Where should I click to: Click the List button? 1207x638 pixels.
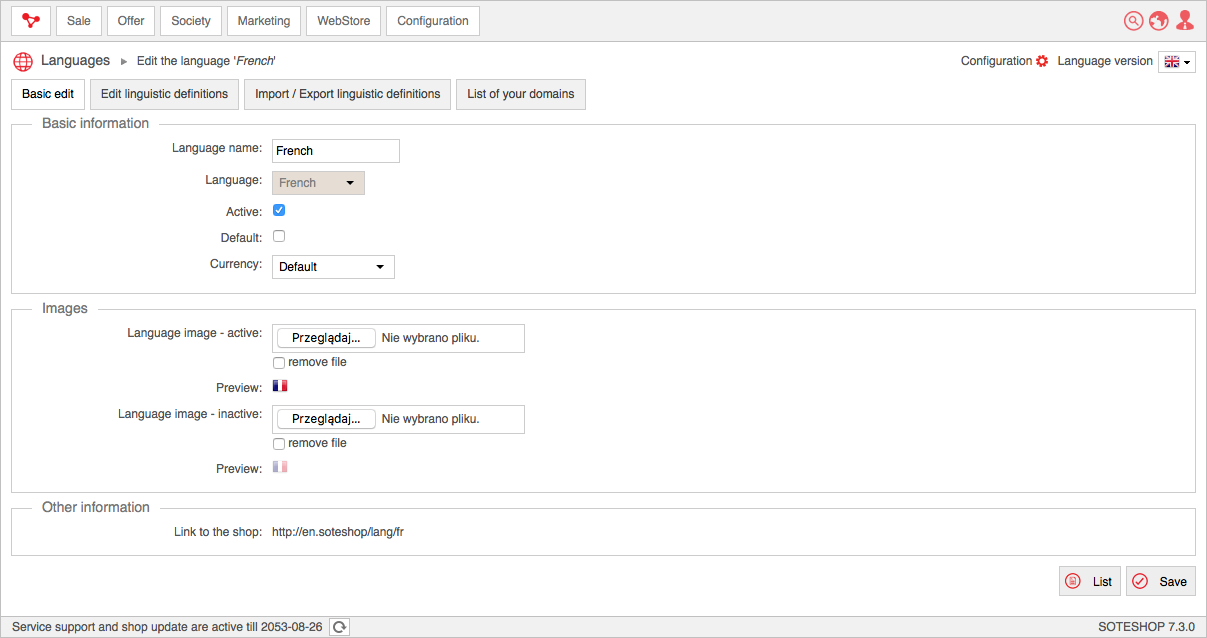click(x=1090, y=581)
